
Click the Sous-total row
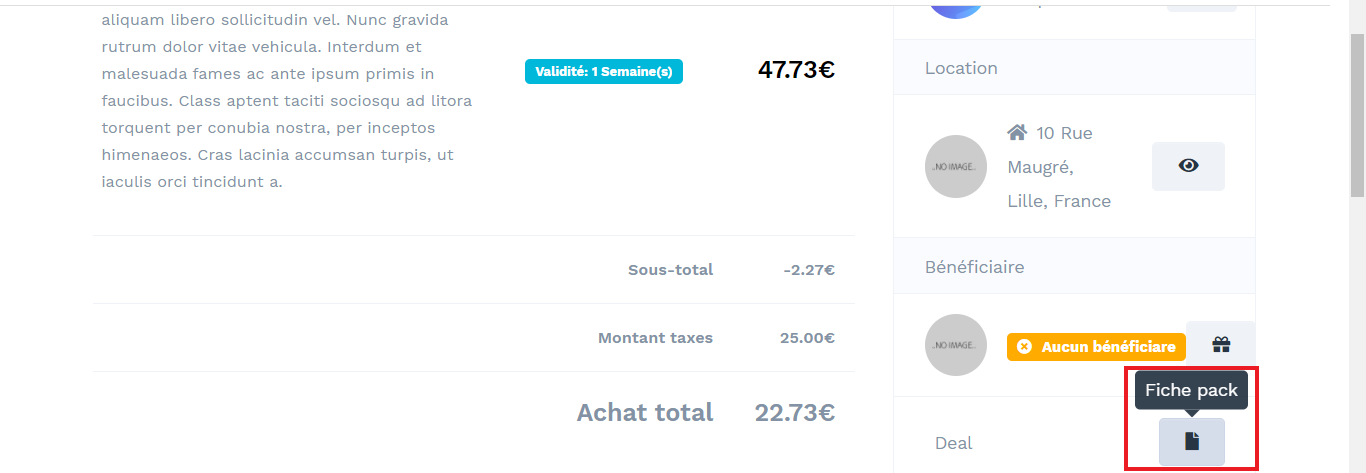474,270
